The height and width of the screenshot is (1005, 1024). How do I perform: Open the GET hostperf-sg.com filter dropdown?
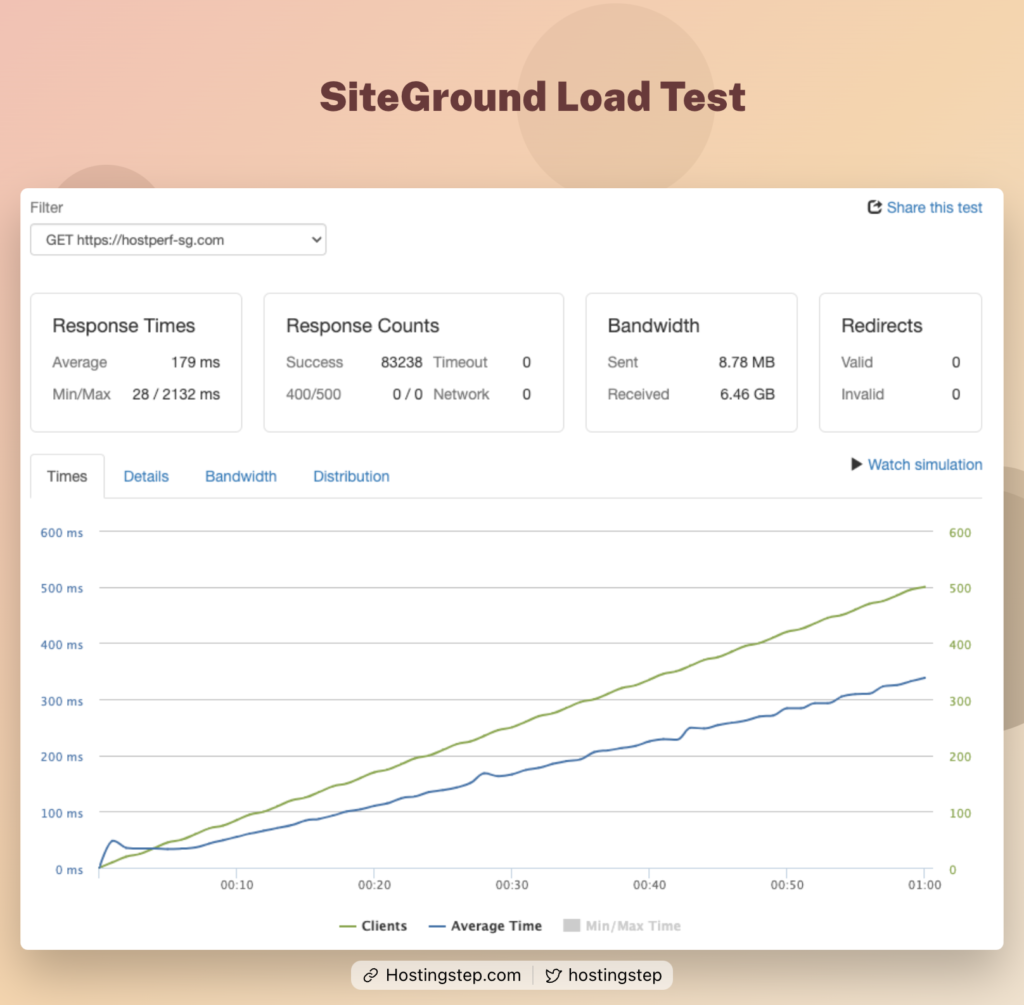point(178,240)
